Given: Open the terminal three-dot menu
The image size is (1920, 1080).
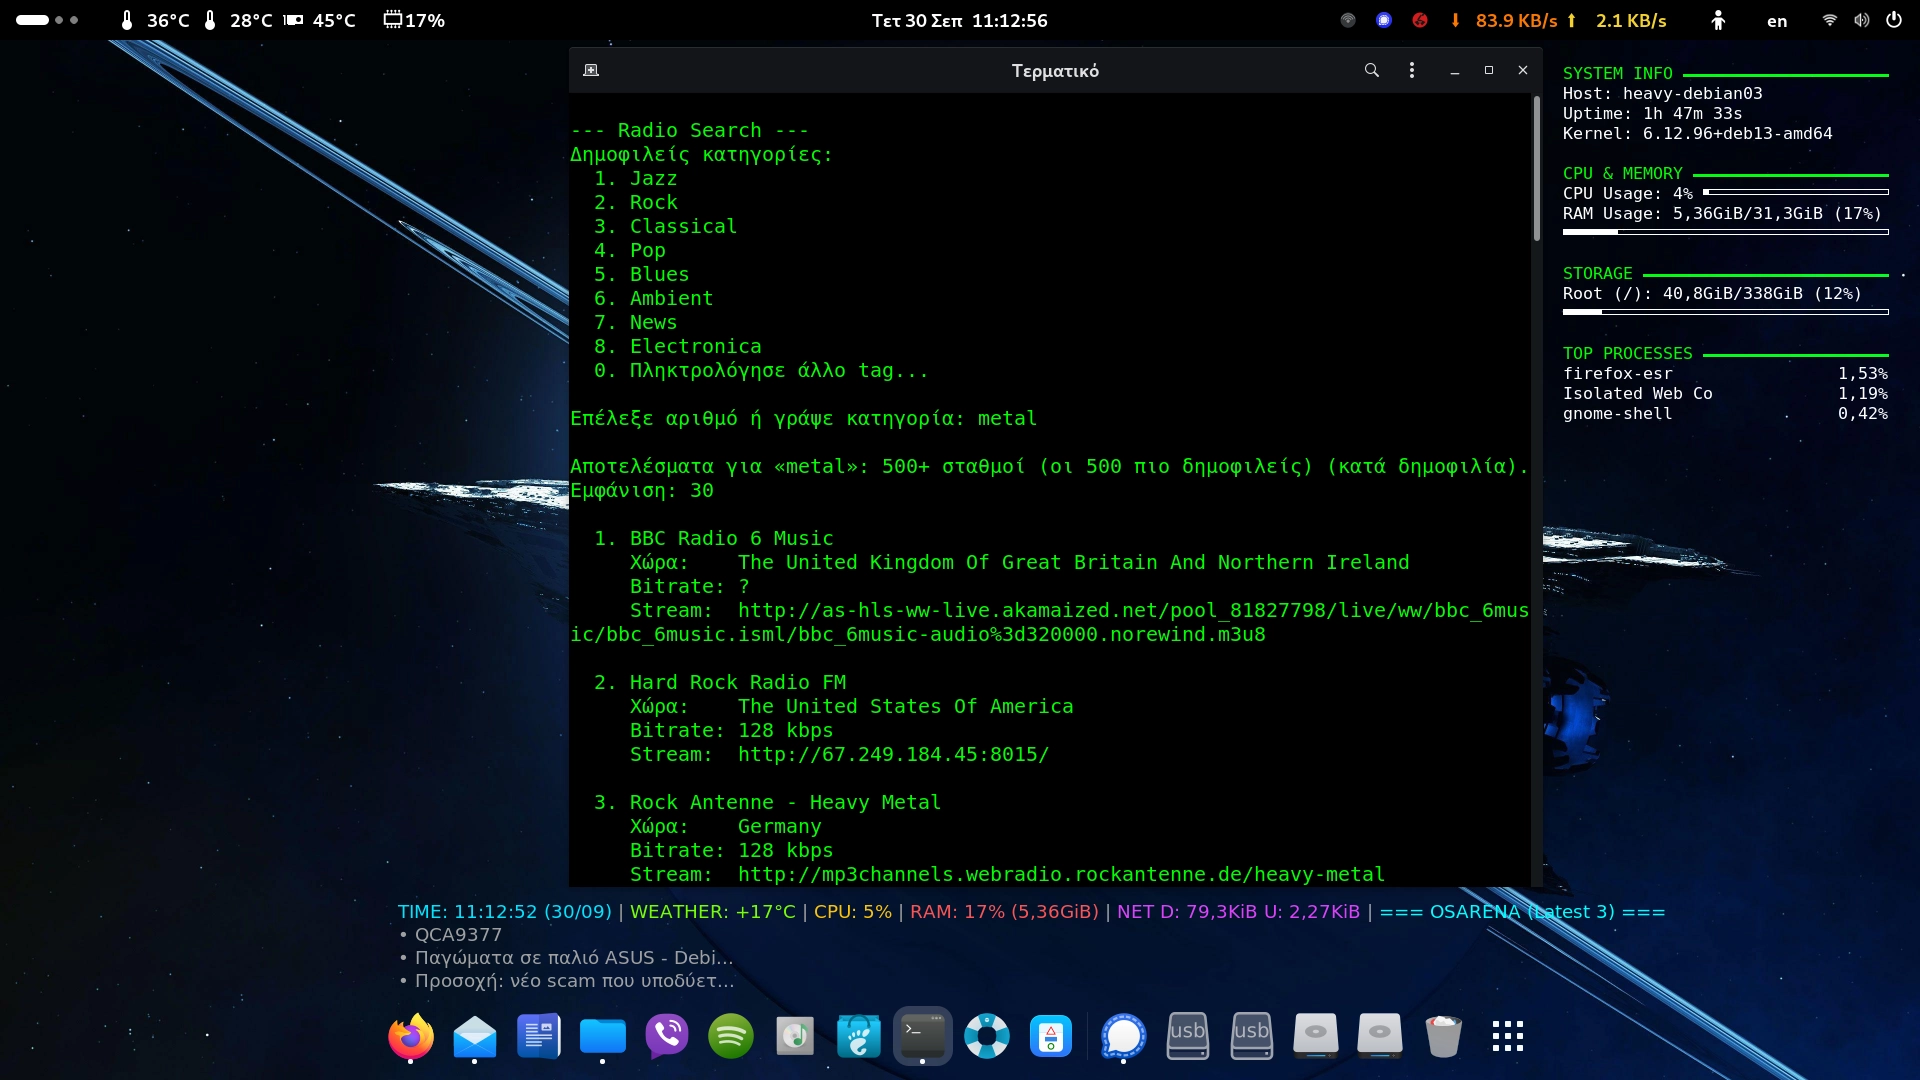Looking at the screenshot, I should (1411, 70).
